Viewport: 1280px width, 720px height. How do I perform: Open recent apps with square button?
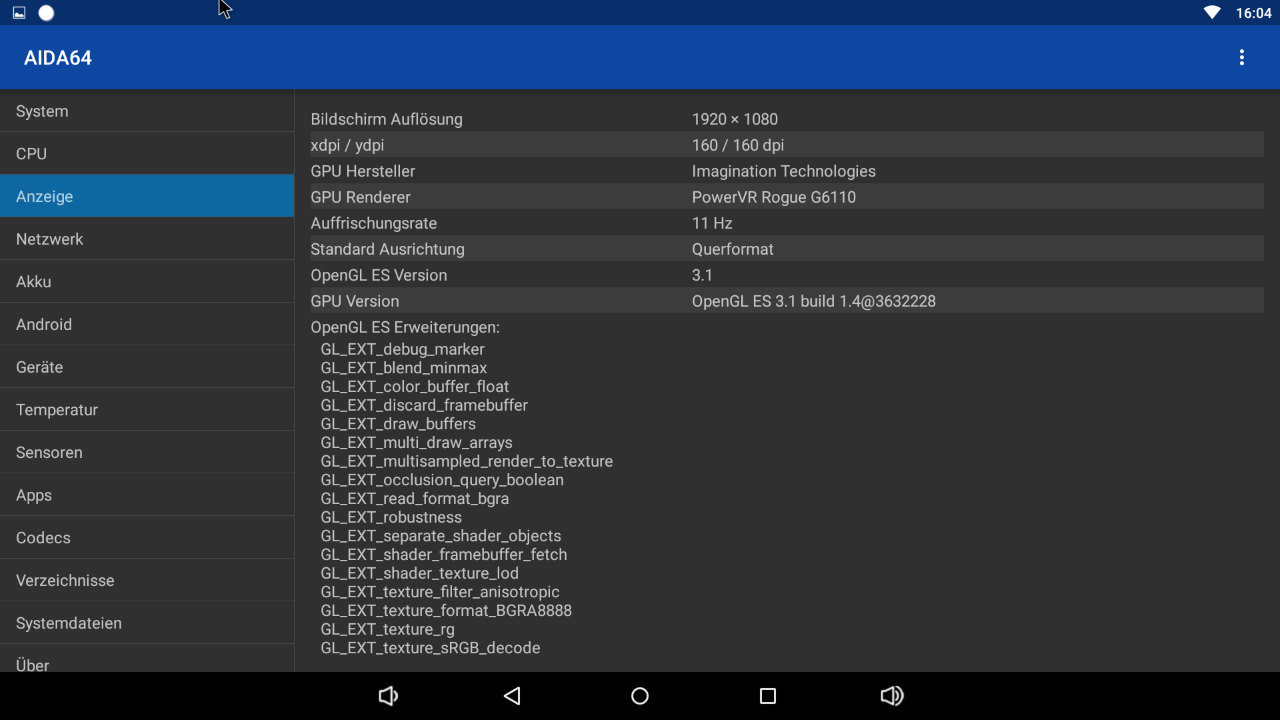click(768, 696)
